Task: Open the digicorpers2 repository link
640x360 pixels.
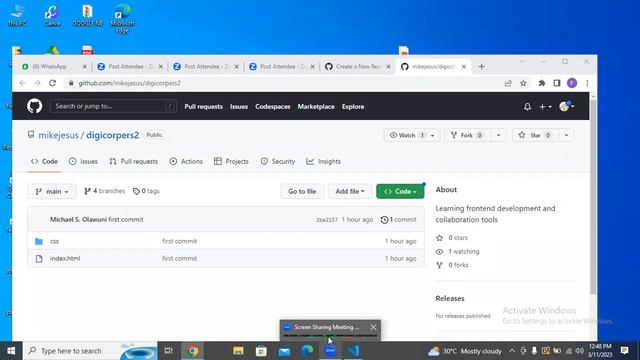Action: click(113, 135)
